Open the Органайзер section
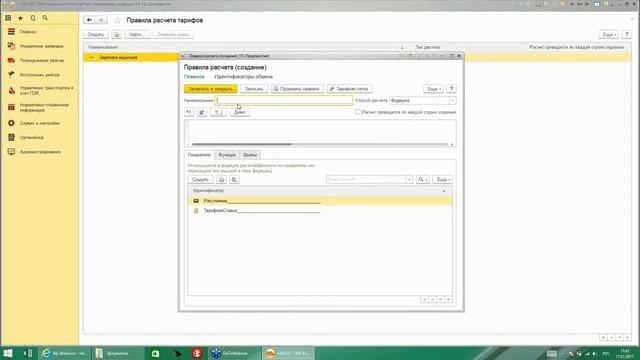This screenshot has width=640, height=360. point(31,138)
